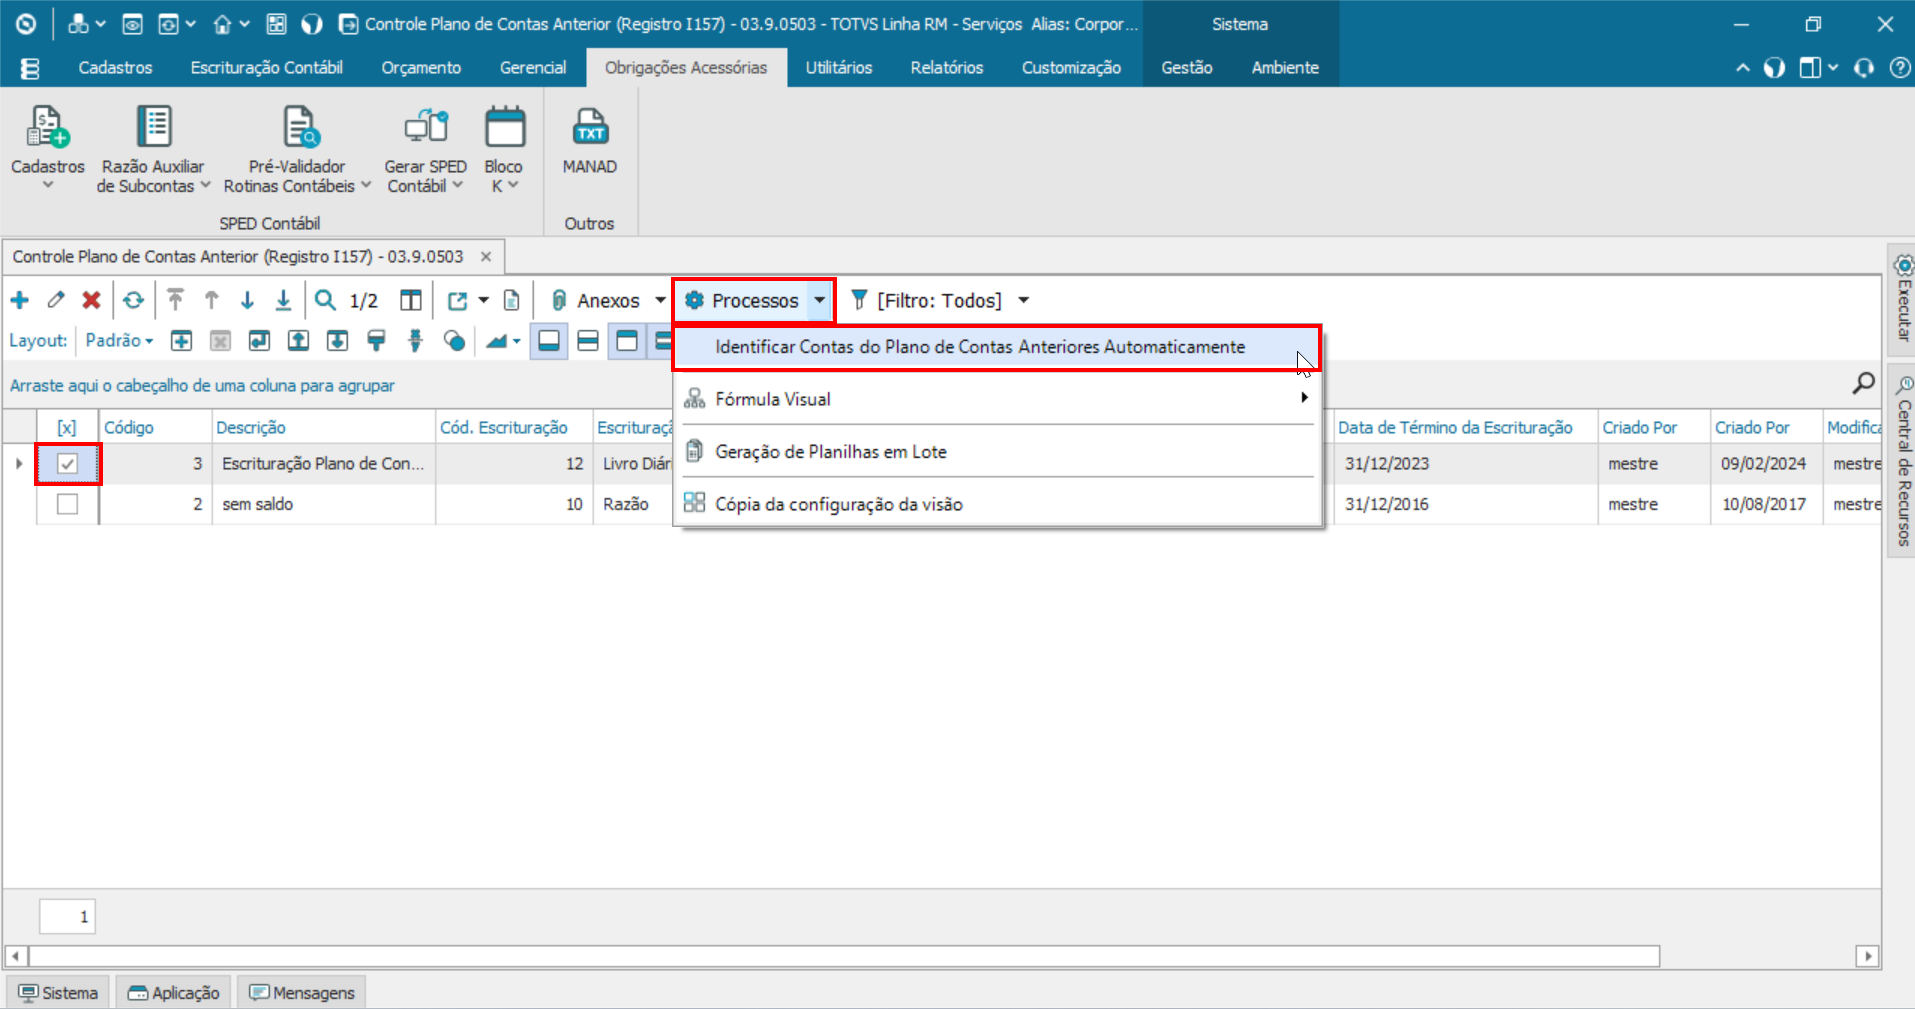Go to first record arrow icon
Image resolution: width=1915 pixels, height=1009 pixels.
176,300
